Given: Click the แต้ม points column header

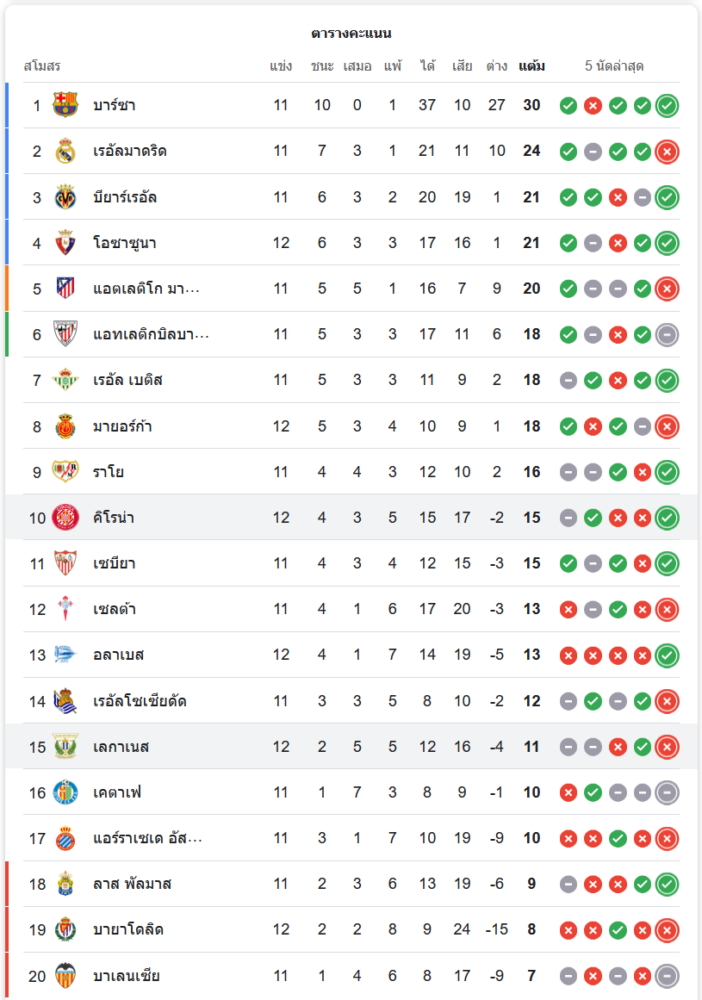Looking at the screenshot, I should (531, 66).
